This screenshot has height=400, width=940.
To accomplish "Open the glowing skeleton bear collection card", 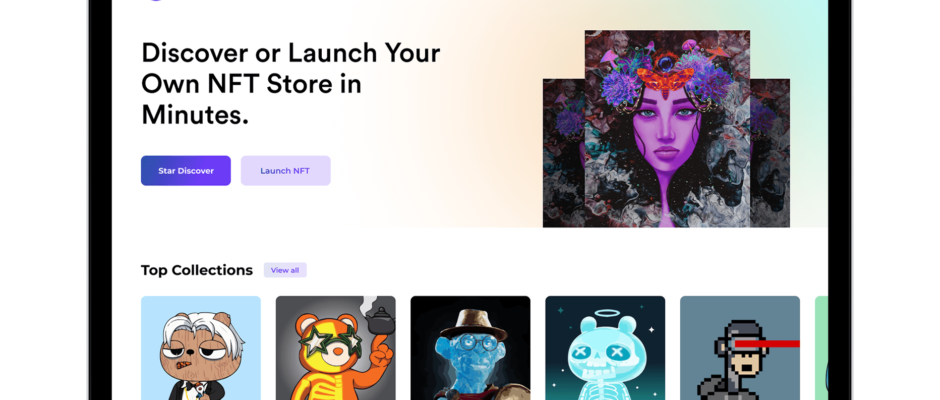I will point(605,348).
